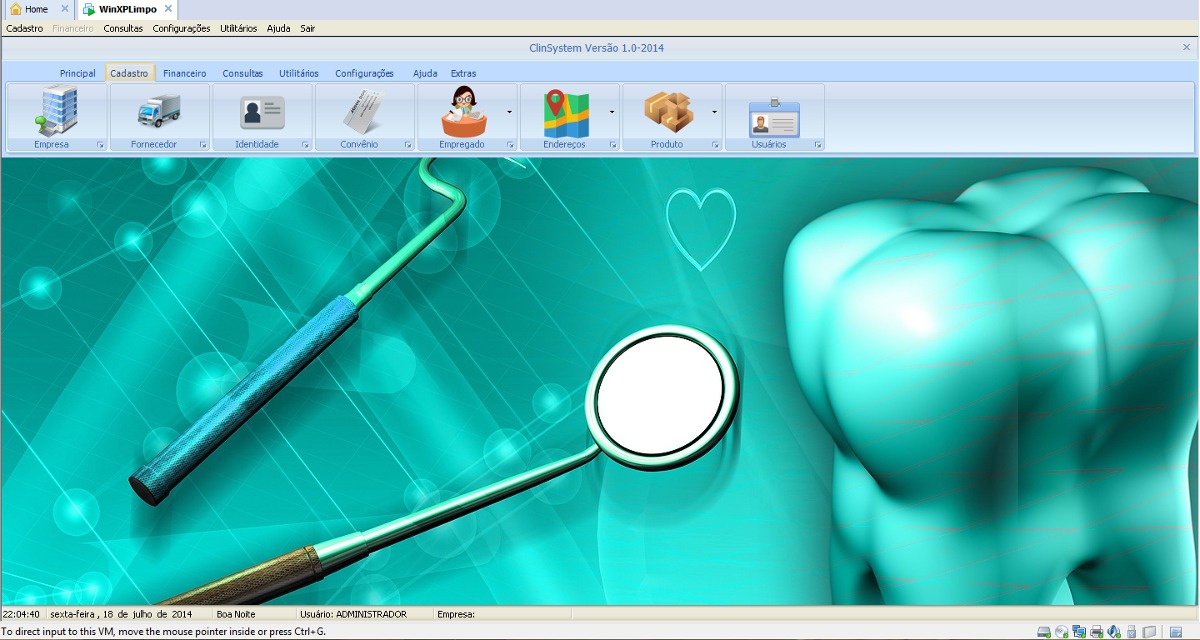Click Sair in the top menu bar
This screenshot has width=1200, height=640.
(307, 28)
